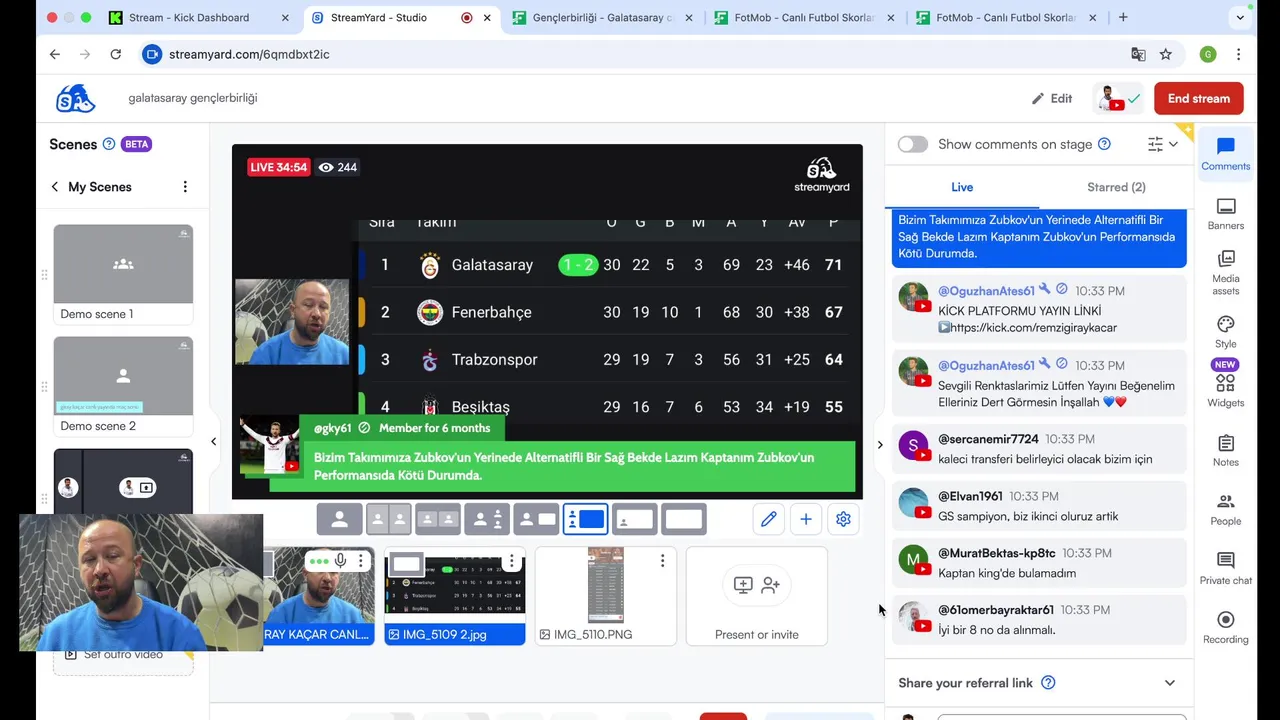
Task: Select the IMG_5109 2.jpg media card
Action: point(455,596)
